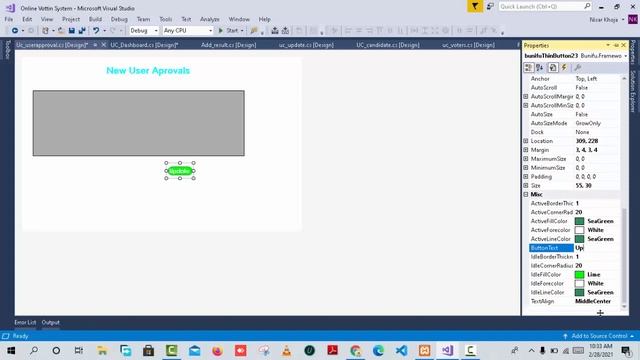Switch to uc_voters.cs design tab

(x=468, y=45)
